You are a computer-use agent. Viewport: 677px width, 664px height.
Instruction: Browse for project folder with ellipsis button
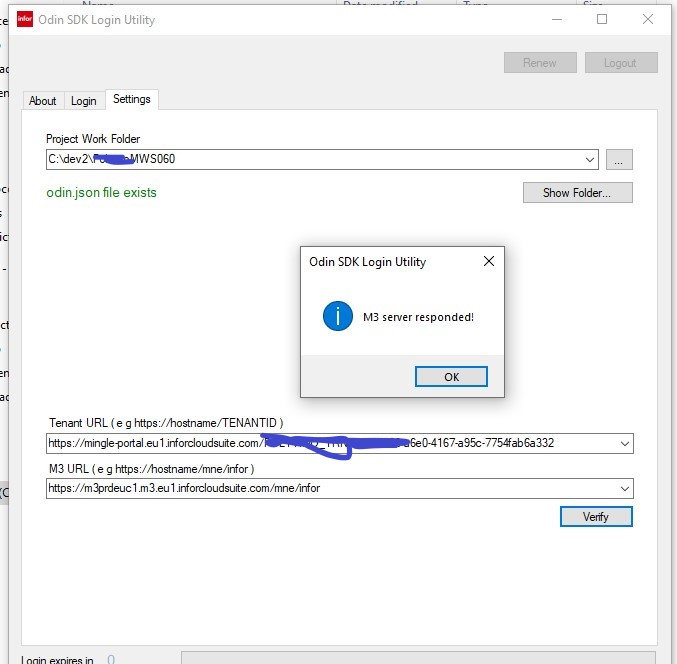tap(619, 160)
